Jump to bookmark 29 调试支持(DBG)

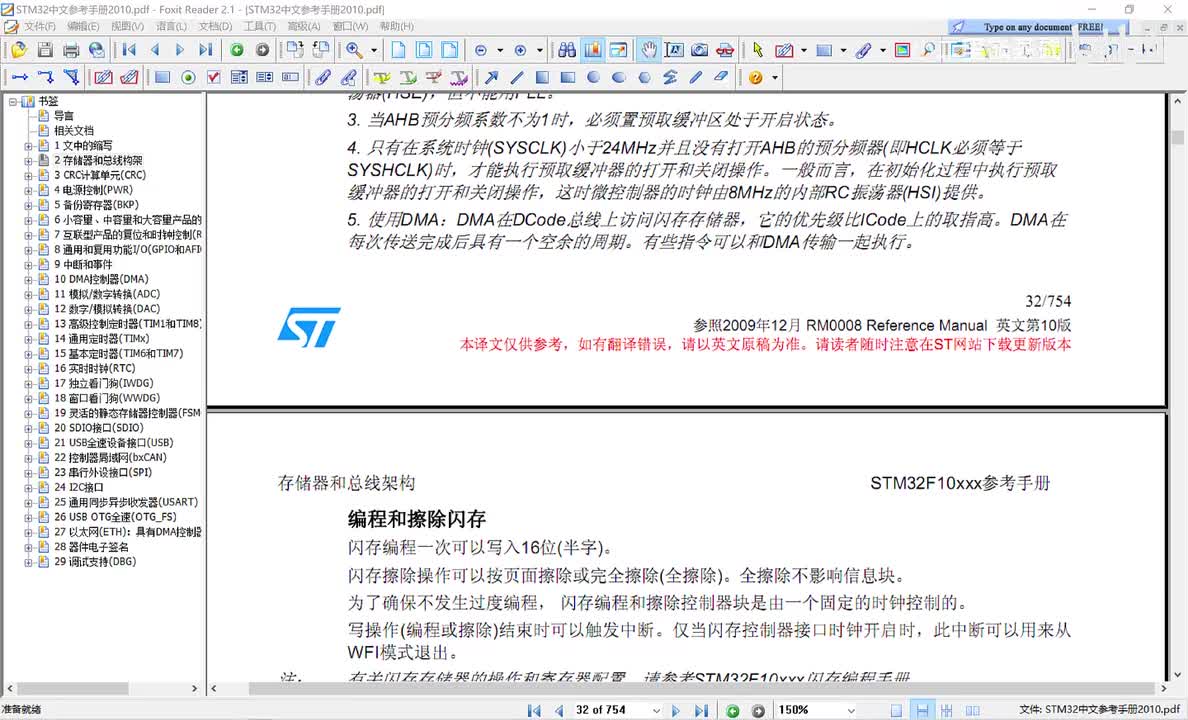tap(95, 562)
